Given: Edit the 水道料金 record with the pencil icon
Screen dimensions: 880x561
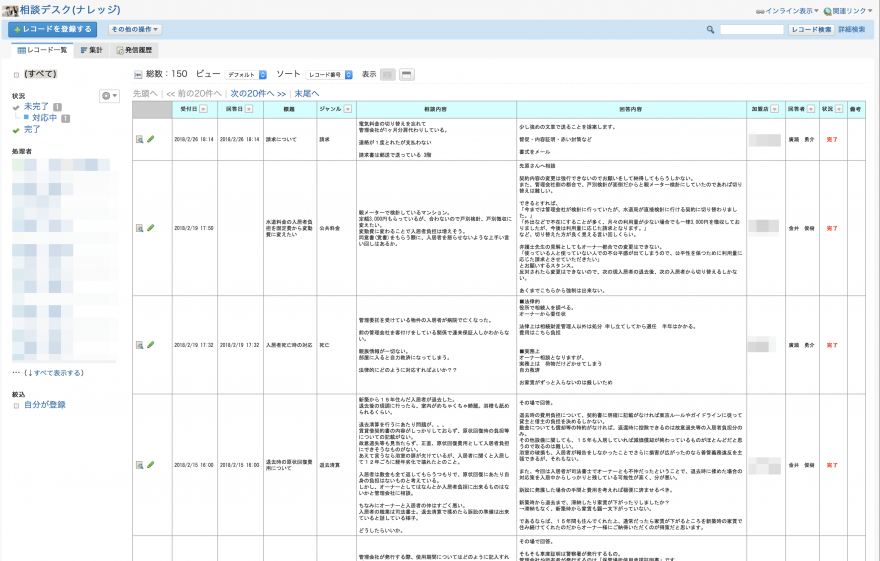Looking at the screenshot, I should pyautogui.click(x=150, y=228).
